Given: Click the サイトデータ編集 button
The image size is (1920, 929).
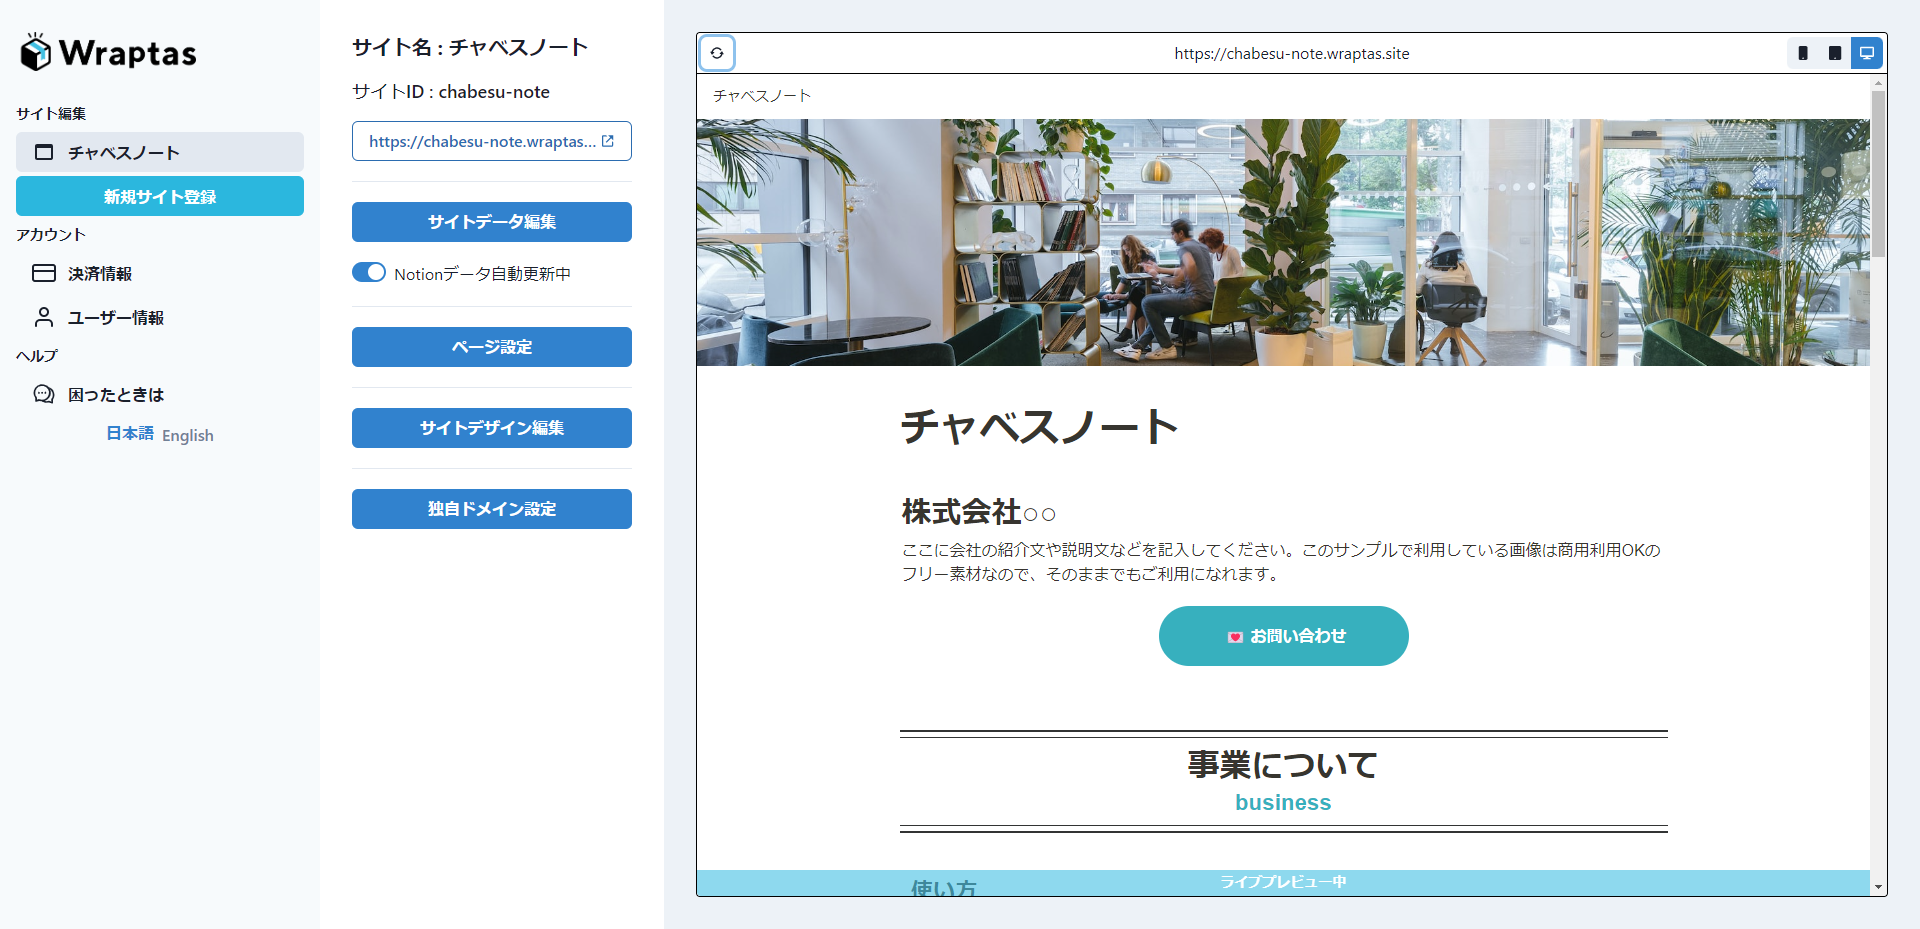Looking at the screenshot, I should click(492, 222).
